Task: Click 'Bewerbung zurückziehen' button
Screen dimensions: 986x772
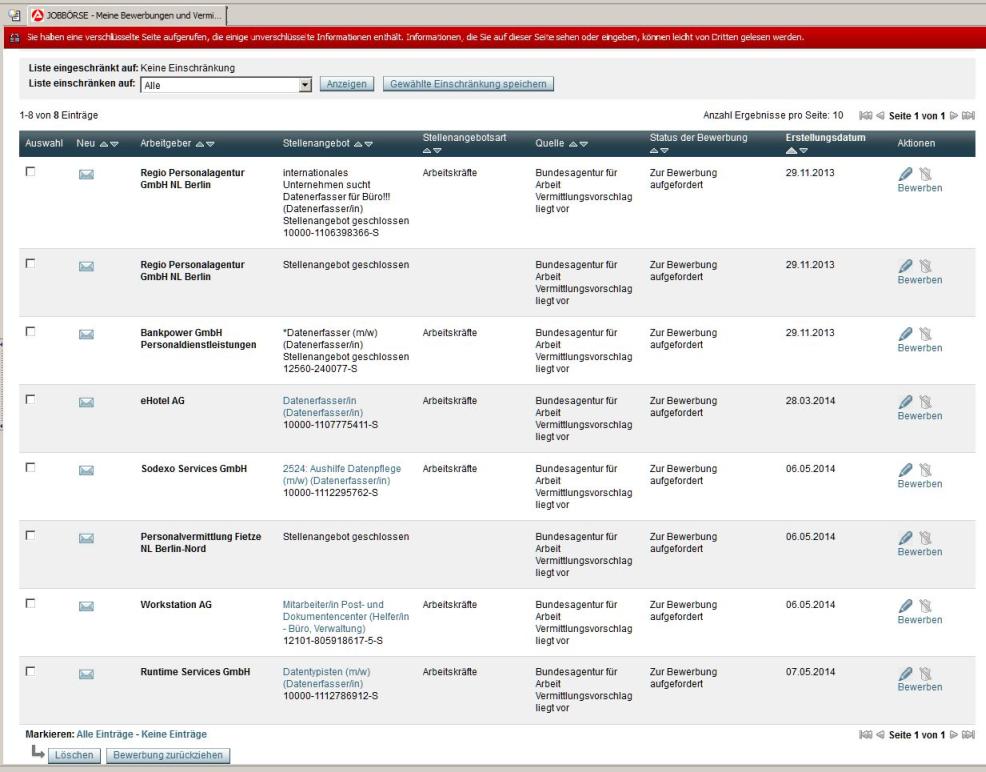Action: (x=169, y=755)
